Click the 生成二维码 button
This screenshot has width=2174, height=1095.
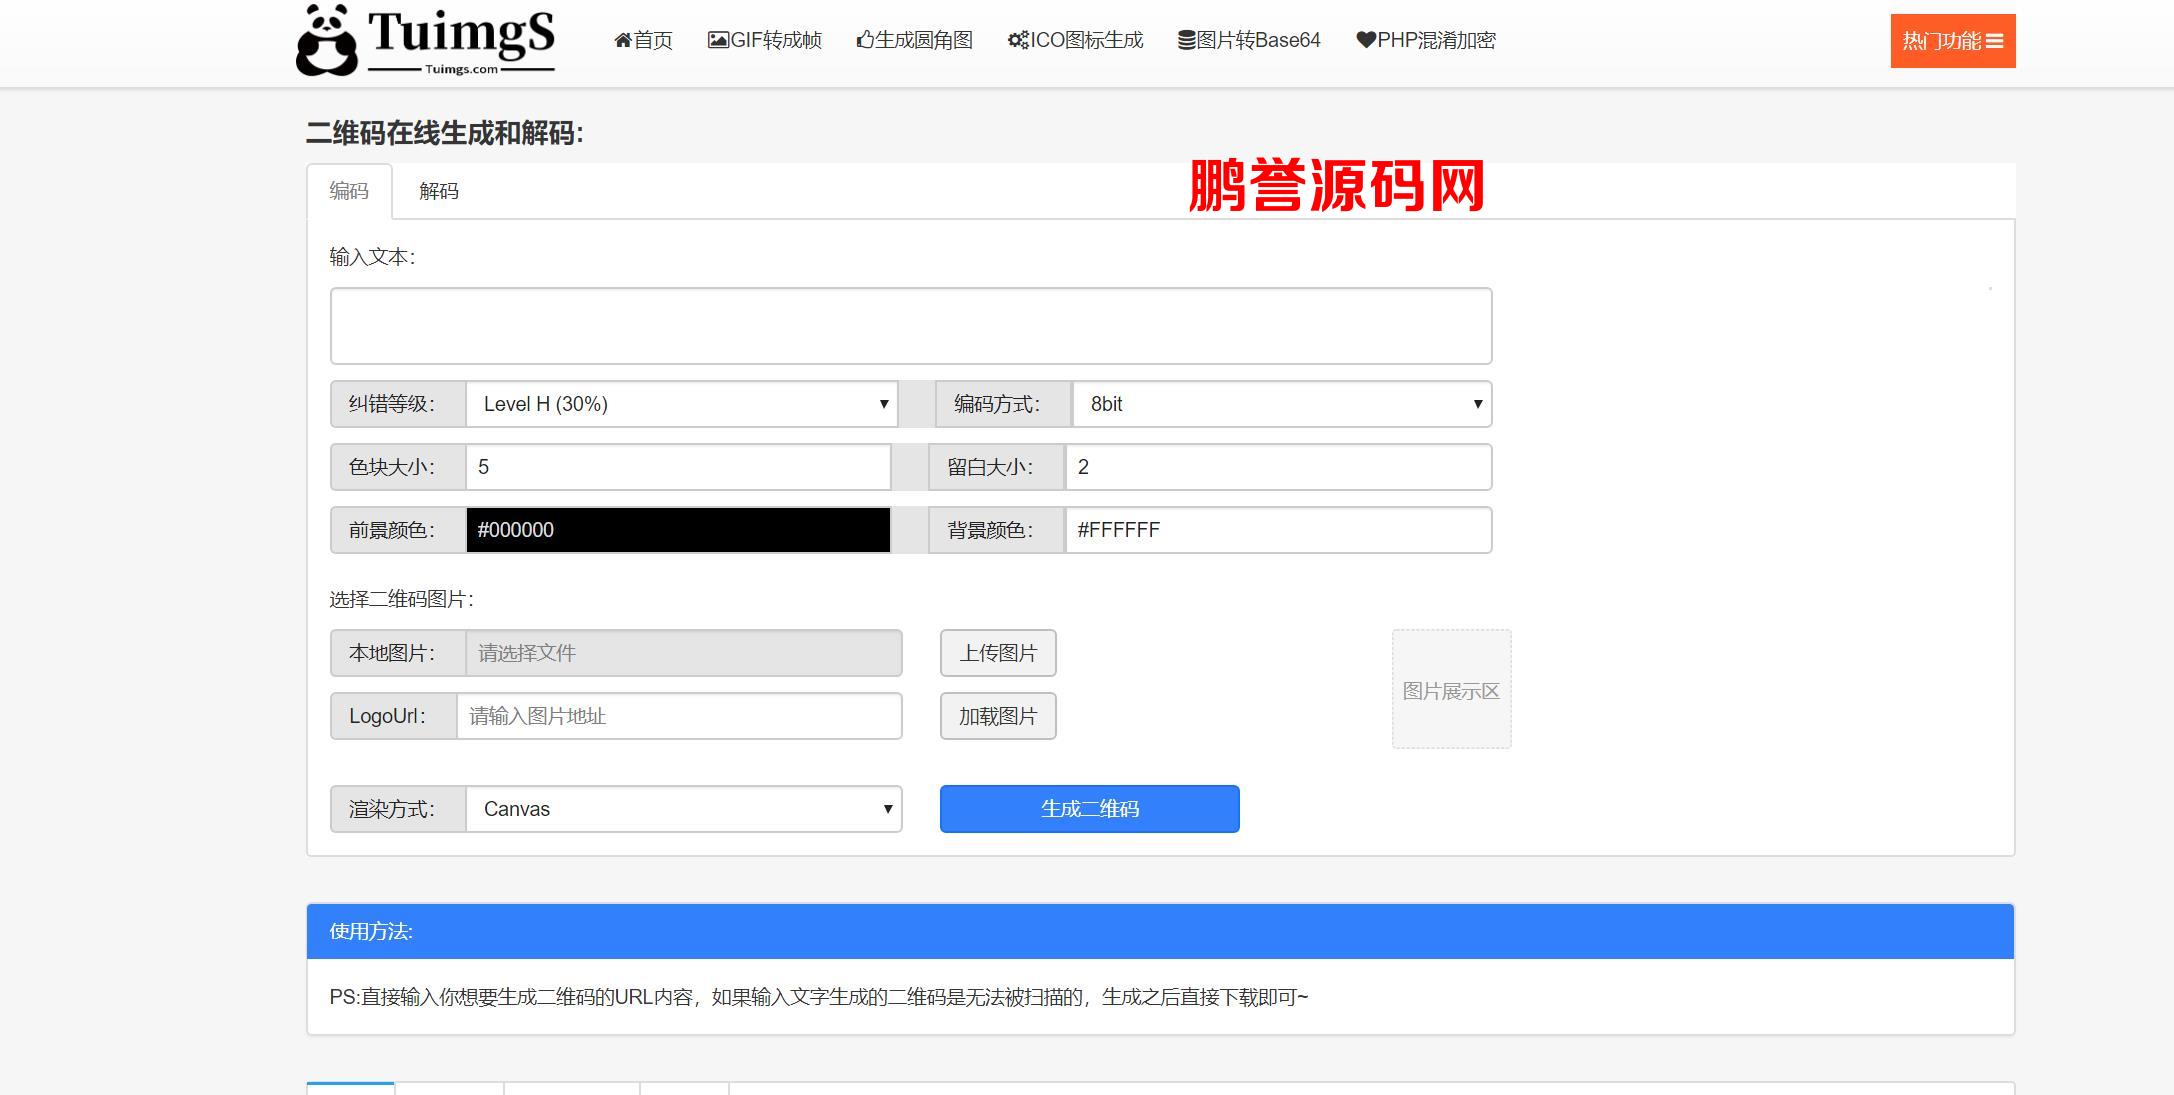click(1090, 809)
